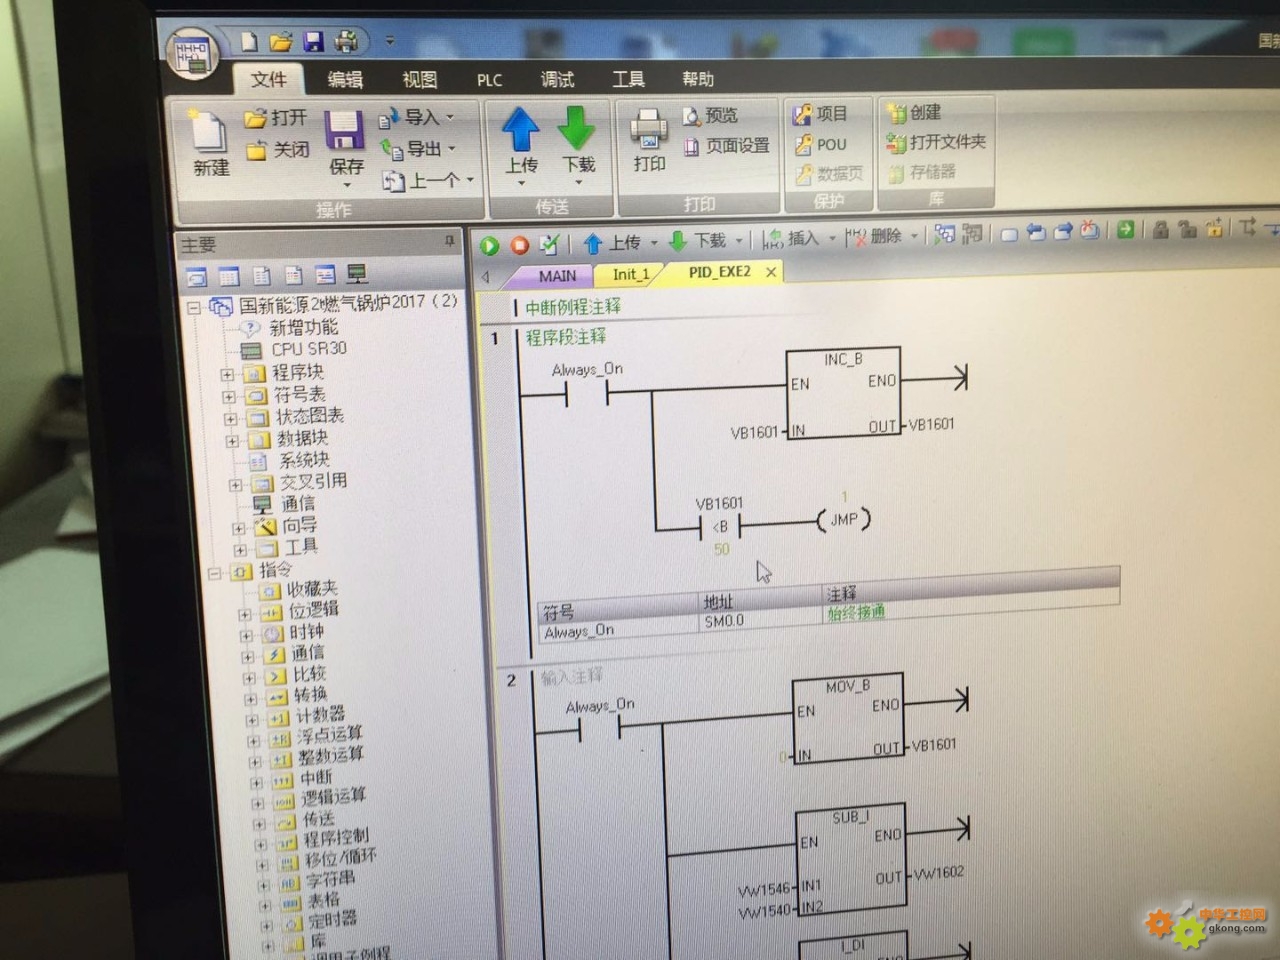The width and height of the screenshot is (1280, 960).
Task: Switch to the Init_1 tab
Action: pyautogui.click(x=630, y=274)
